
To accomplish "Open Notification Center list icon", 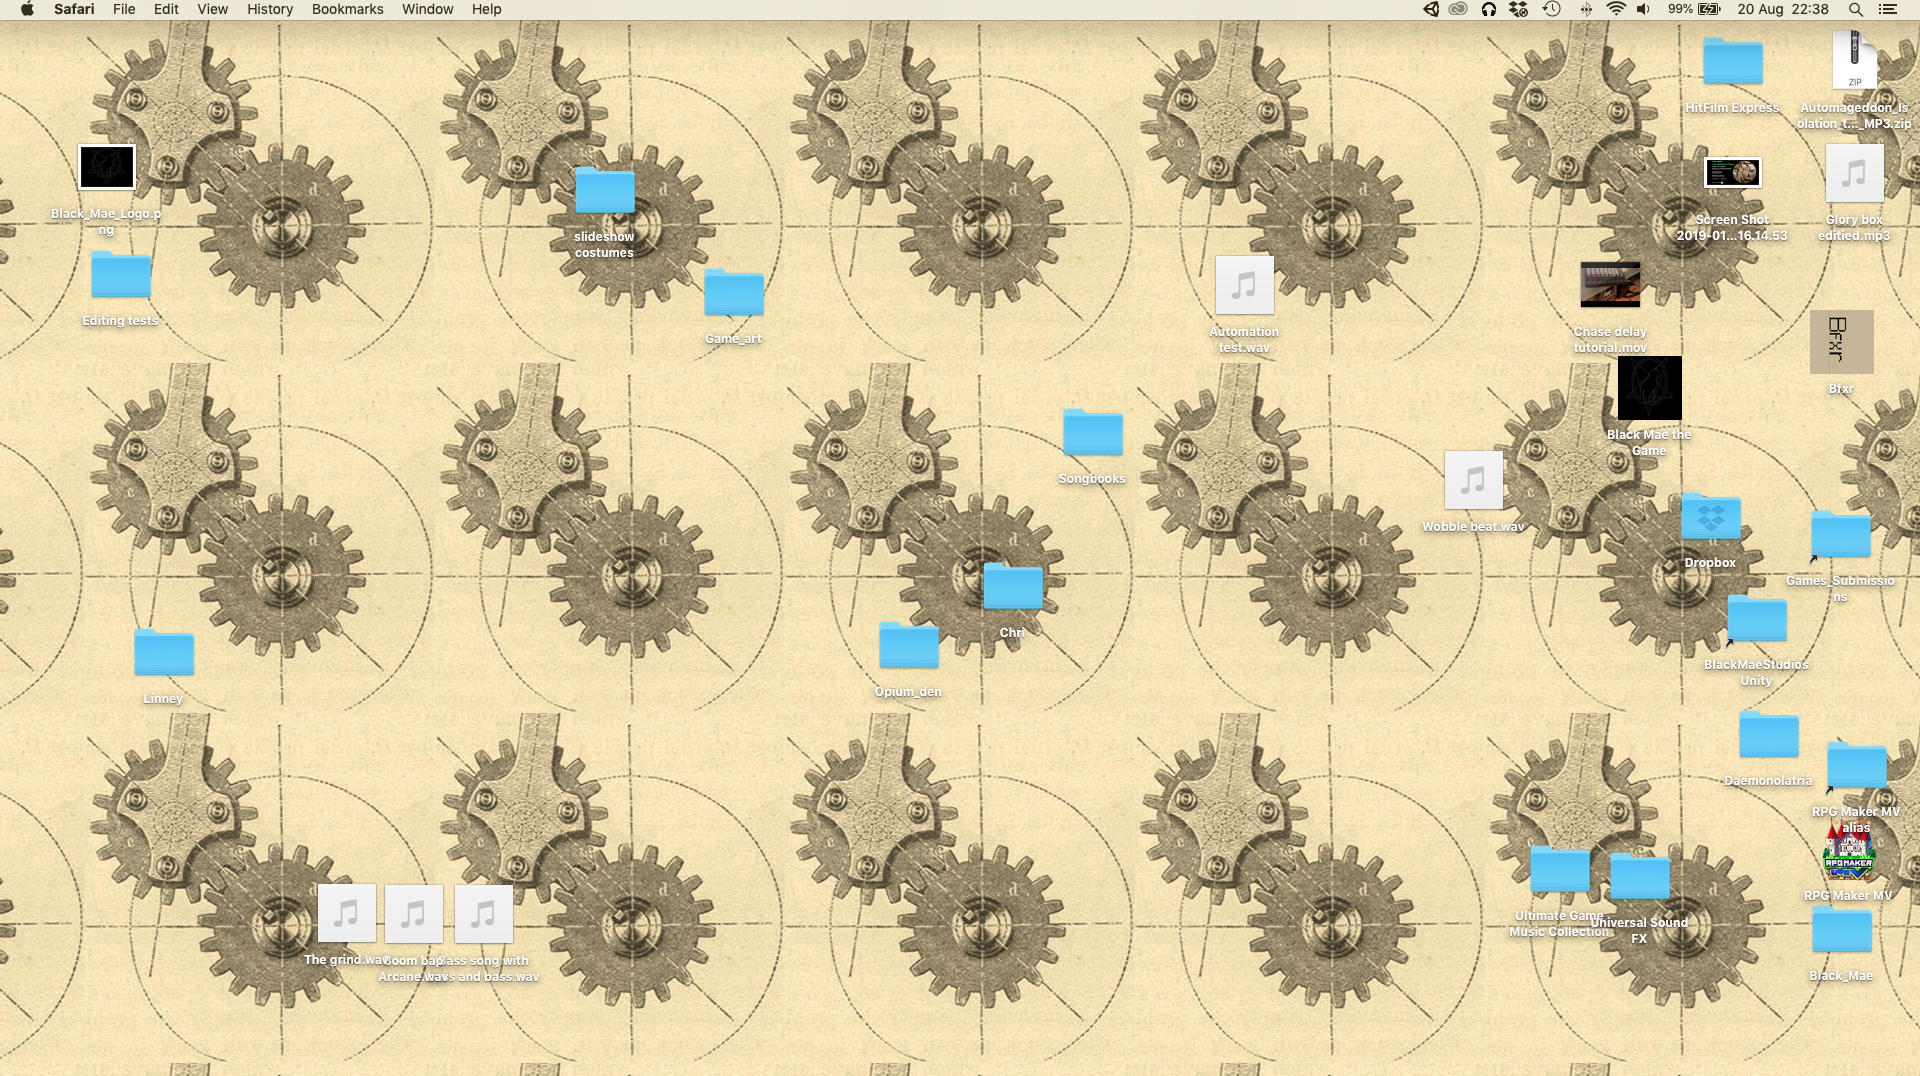I will (1888, 9).
